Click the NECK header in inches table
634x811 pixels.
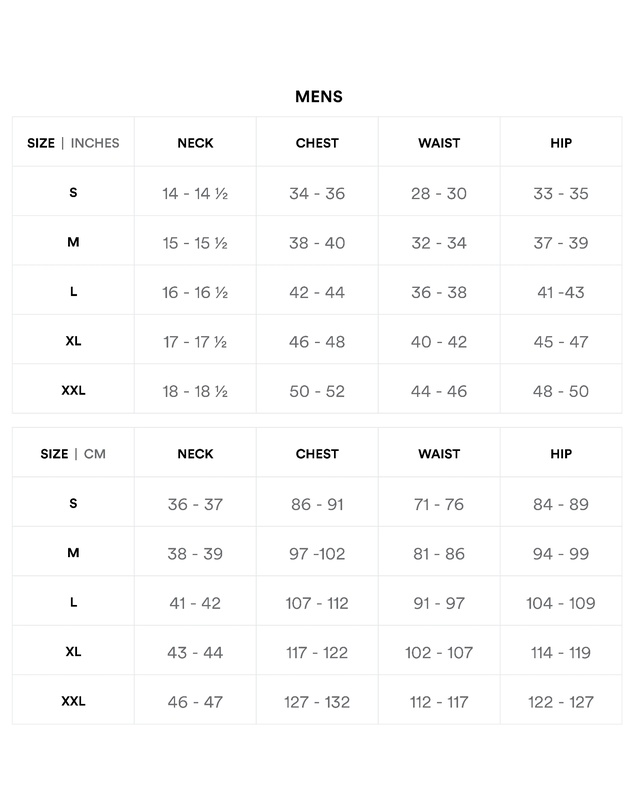pos(195,143)
